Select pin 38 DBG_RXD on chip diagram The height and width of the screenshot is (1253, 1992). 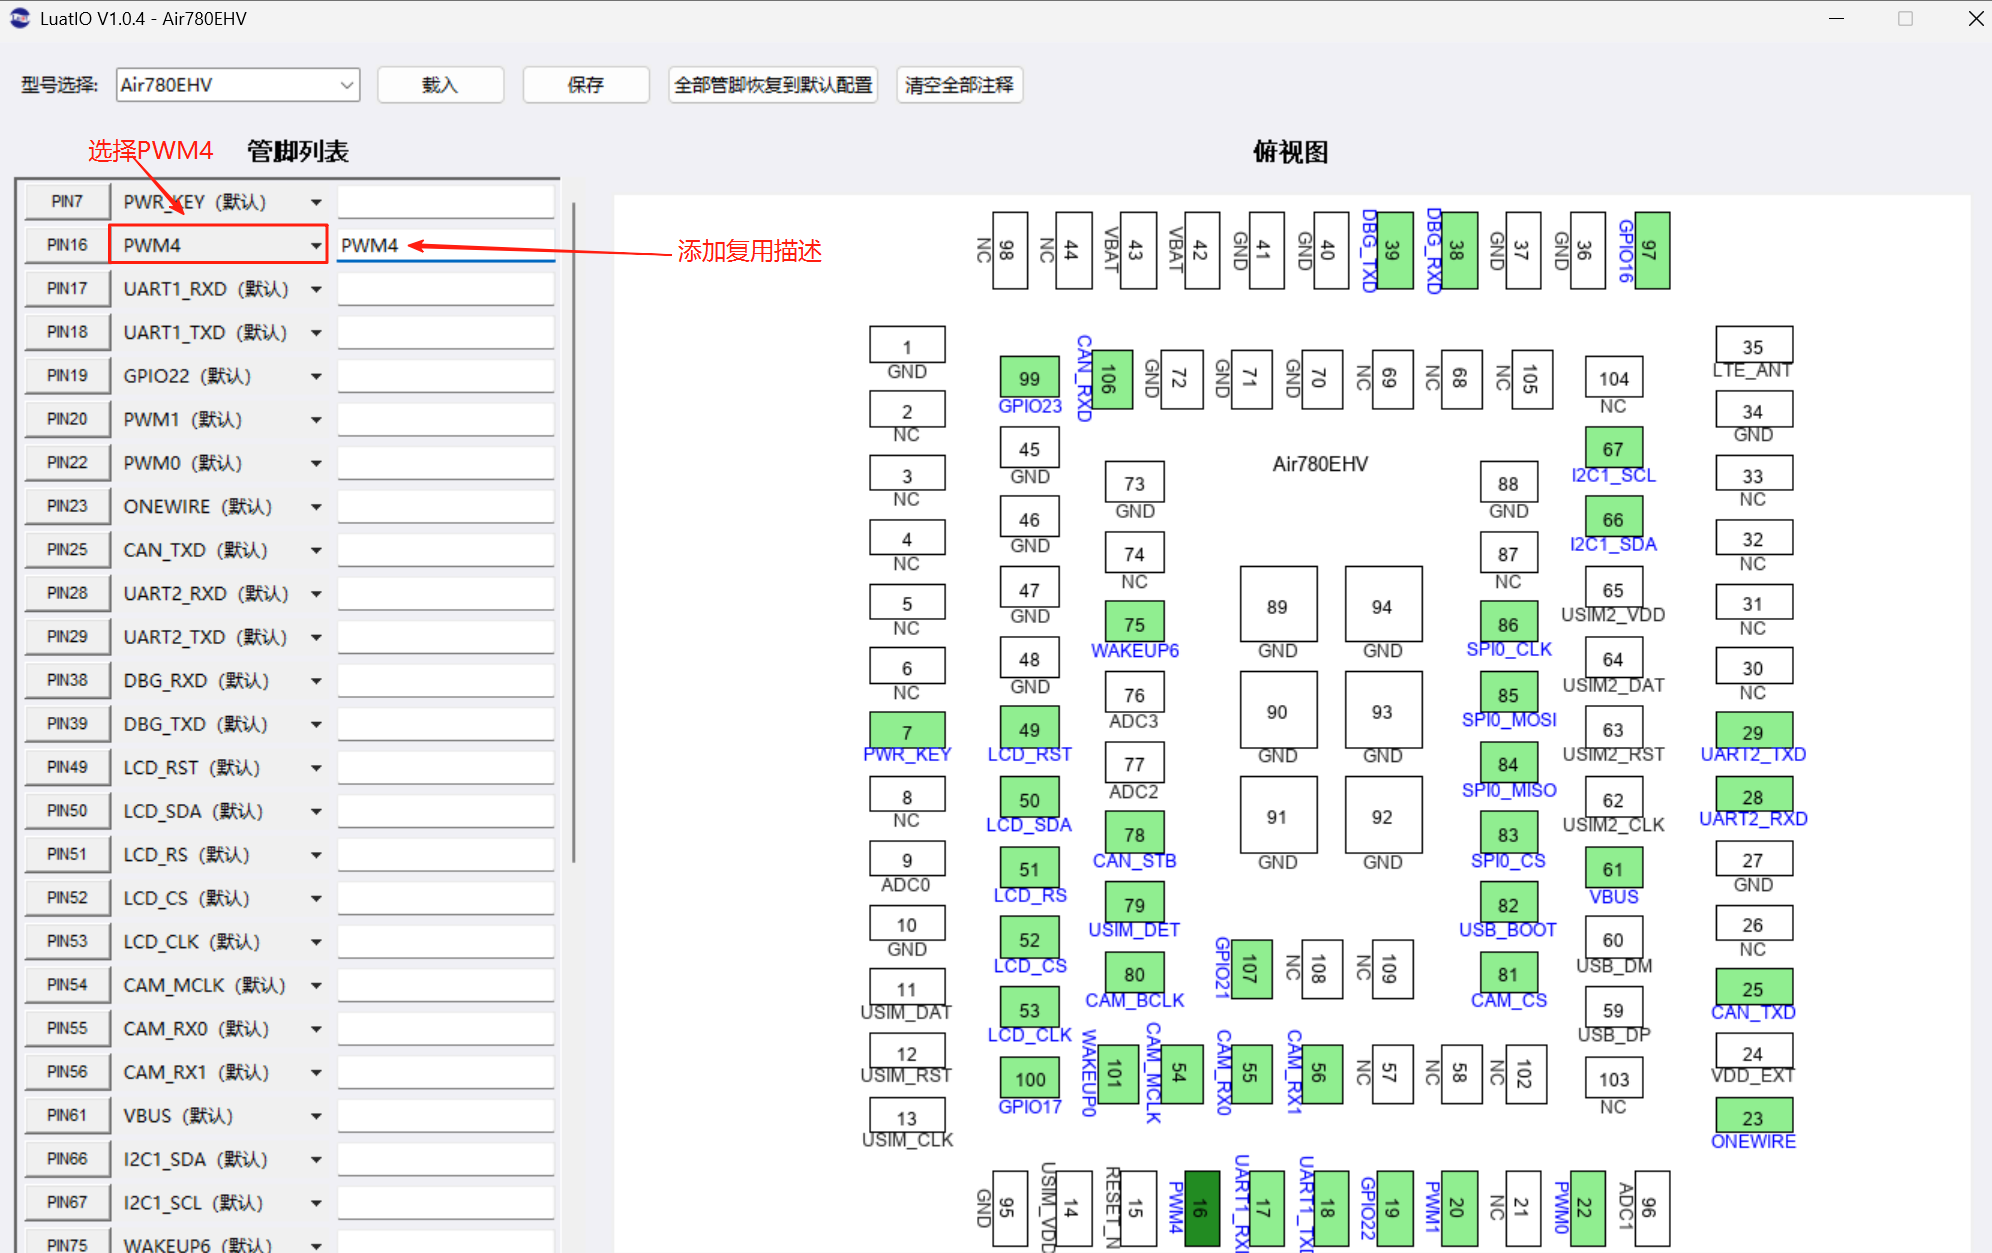(x=1459, y=250)
